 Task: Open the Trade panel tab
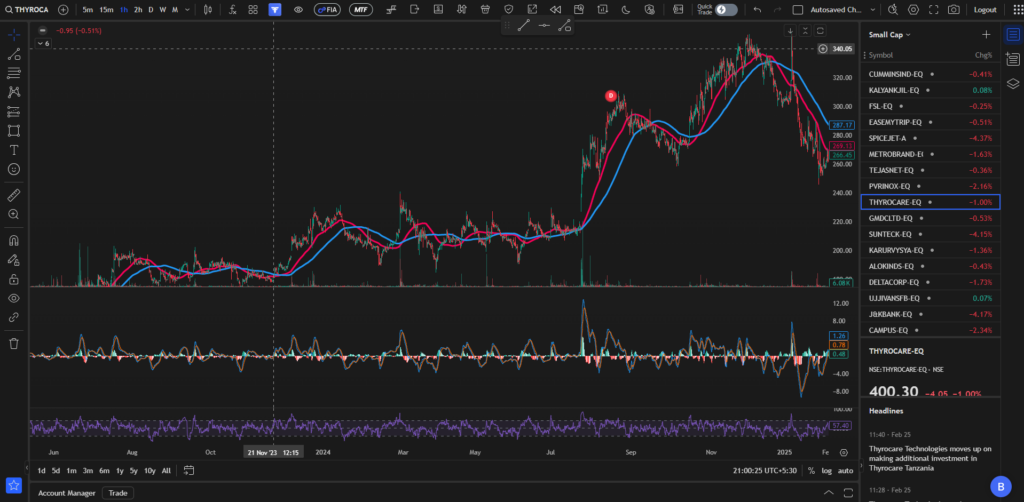click(118, 493)
